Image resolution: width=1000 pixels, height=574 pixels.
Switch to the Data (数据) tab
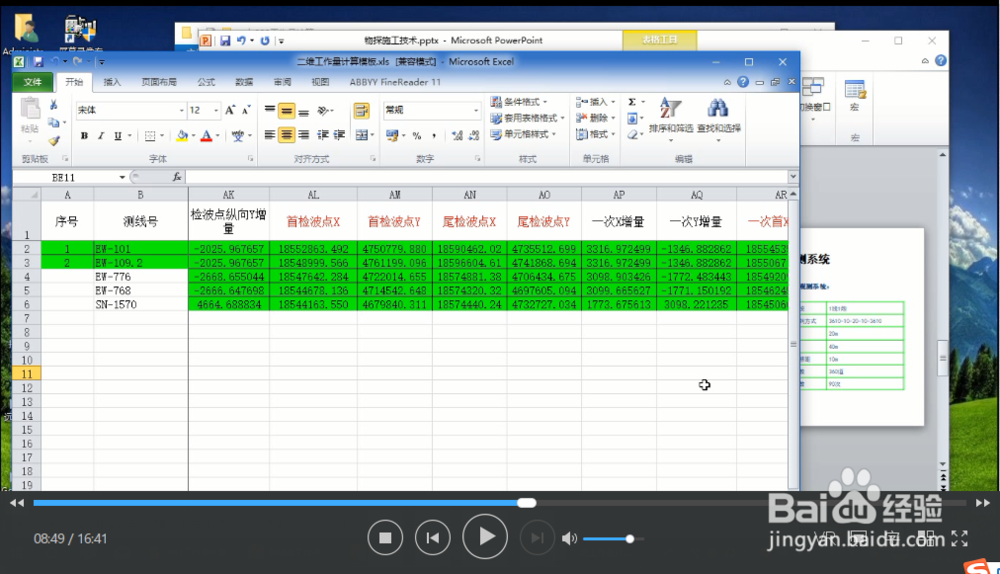tap(244, 82)
